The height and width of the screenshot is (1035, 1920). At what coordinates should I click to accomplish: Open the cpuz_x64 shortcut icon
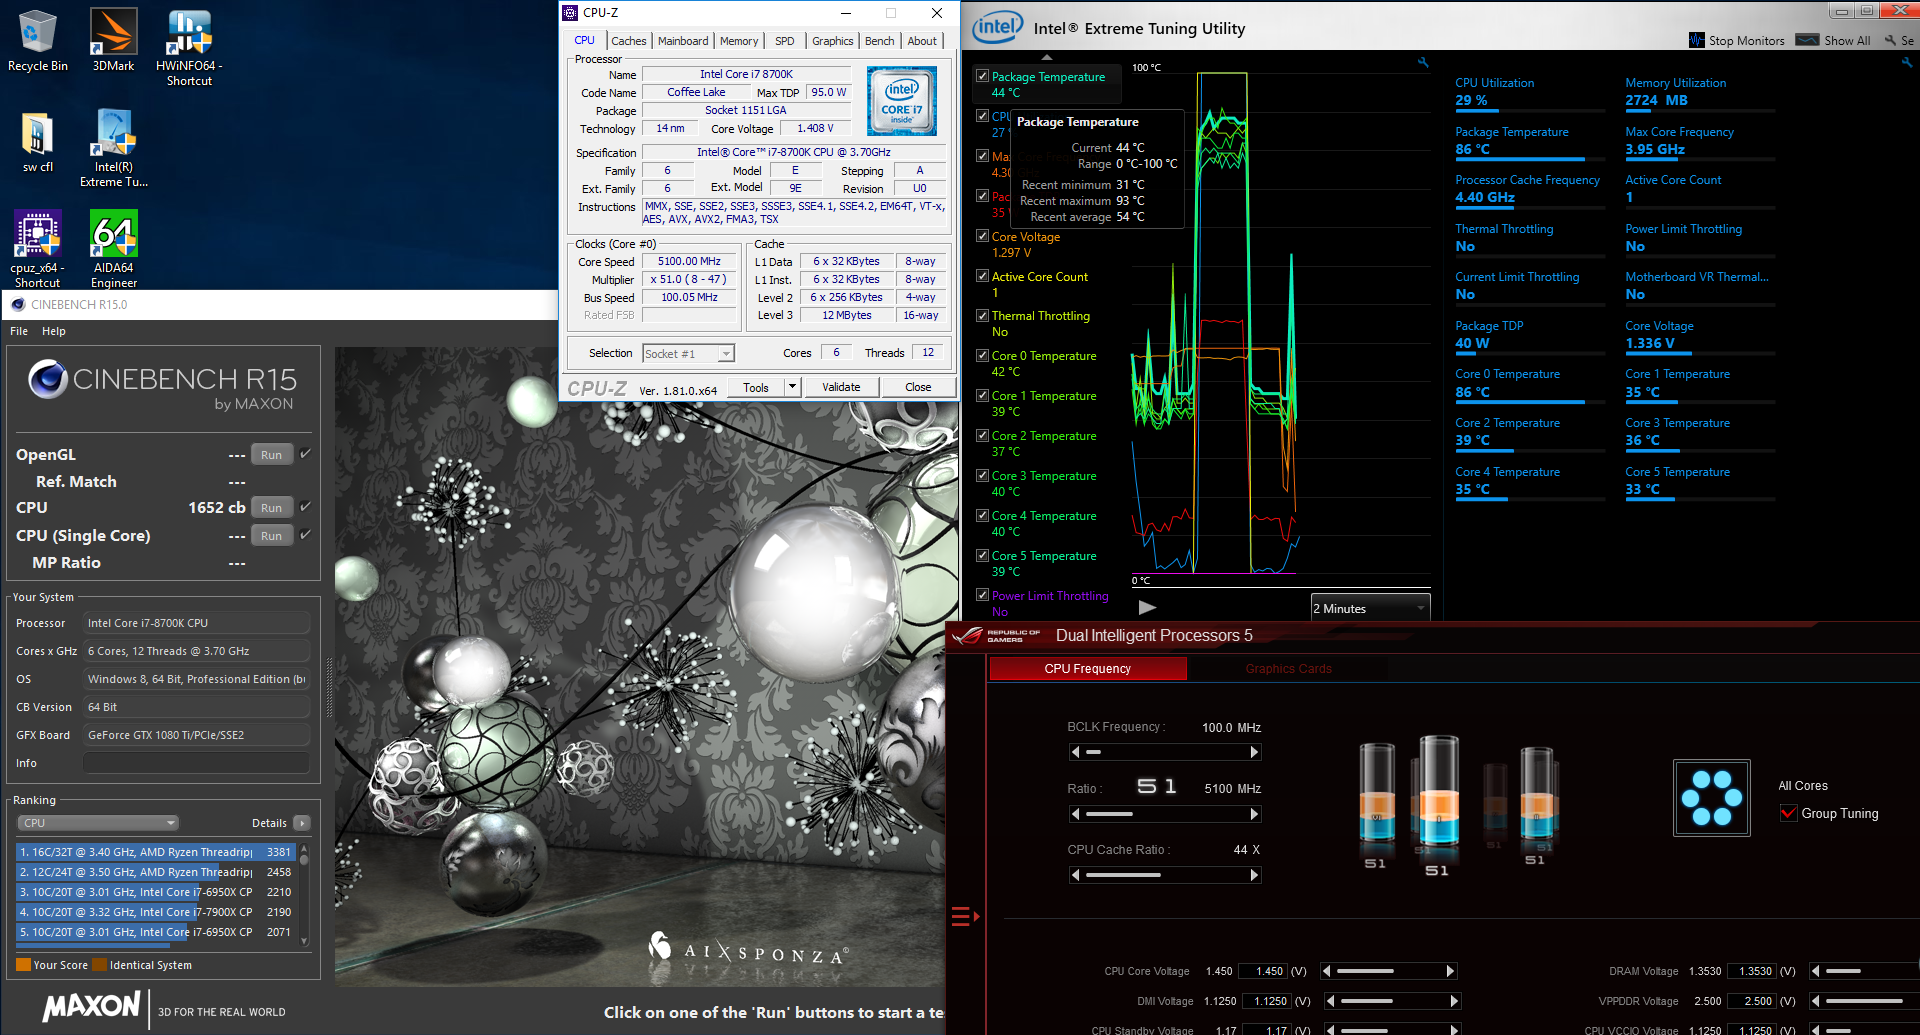38,248
